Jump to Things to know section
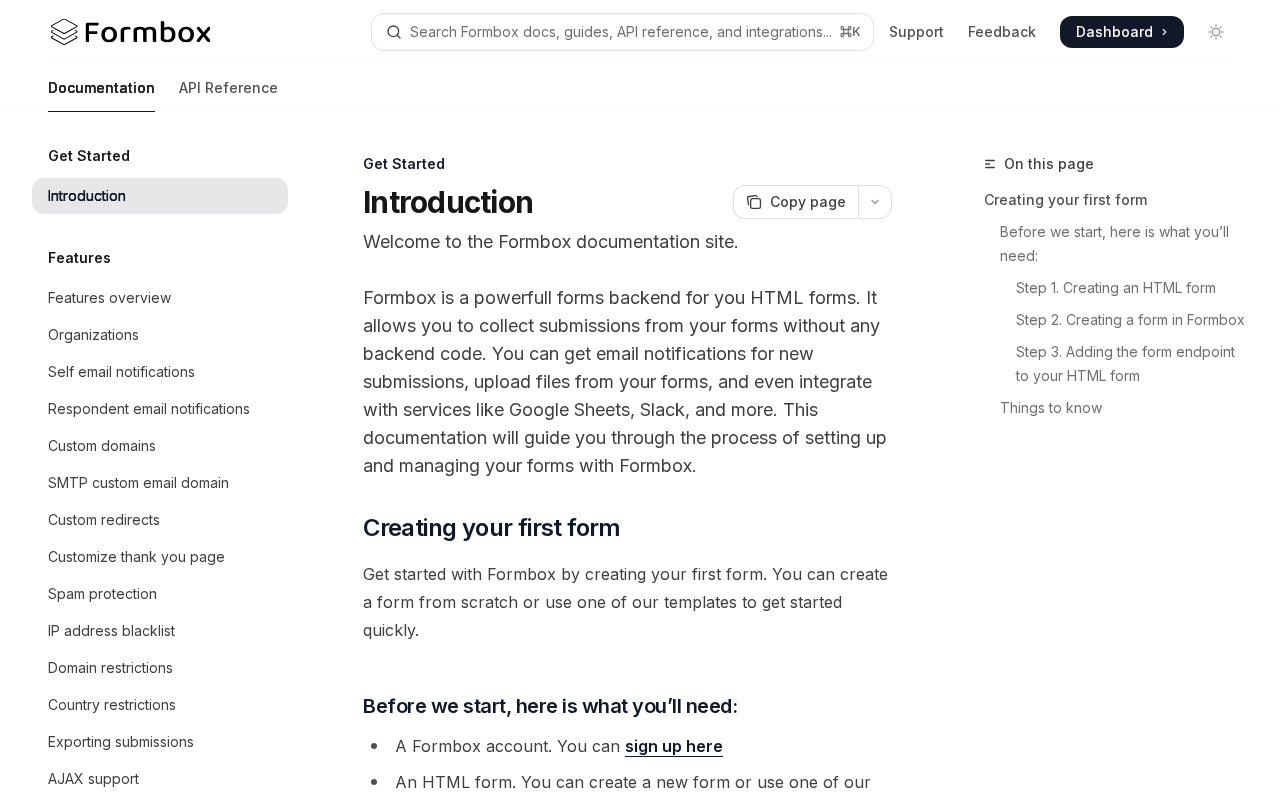 click(x=1051, y=408)
